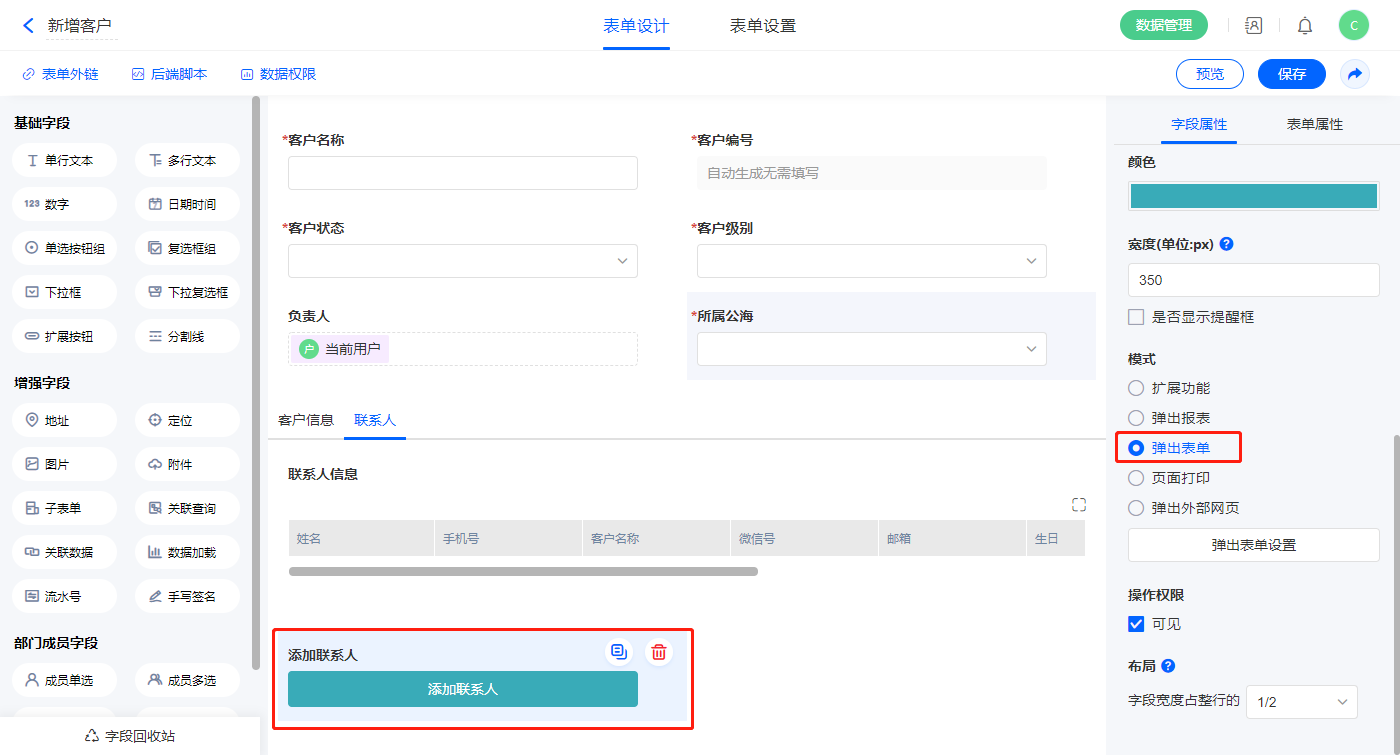1400x755 pixels.
Task: Click the 客户名称 text input field
Action: click(x=463, y=173)
